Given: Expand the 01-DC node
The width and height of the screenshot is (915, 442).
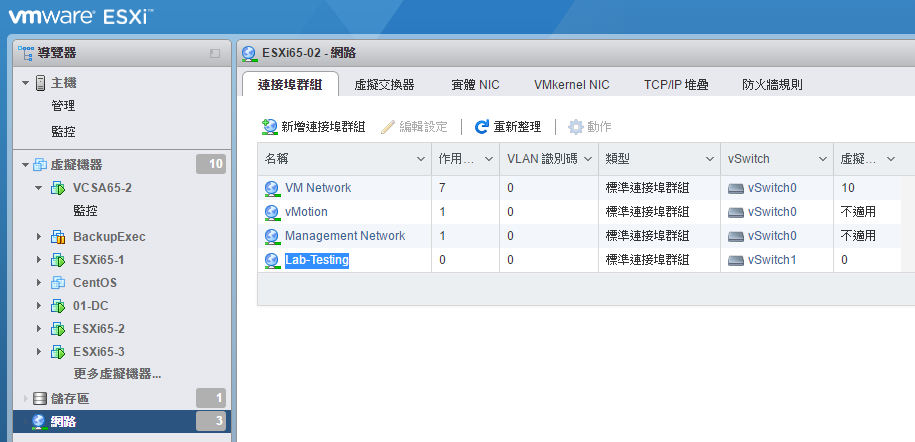Looking at the screenshot, I should (39, 306).
